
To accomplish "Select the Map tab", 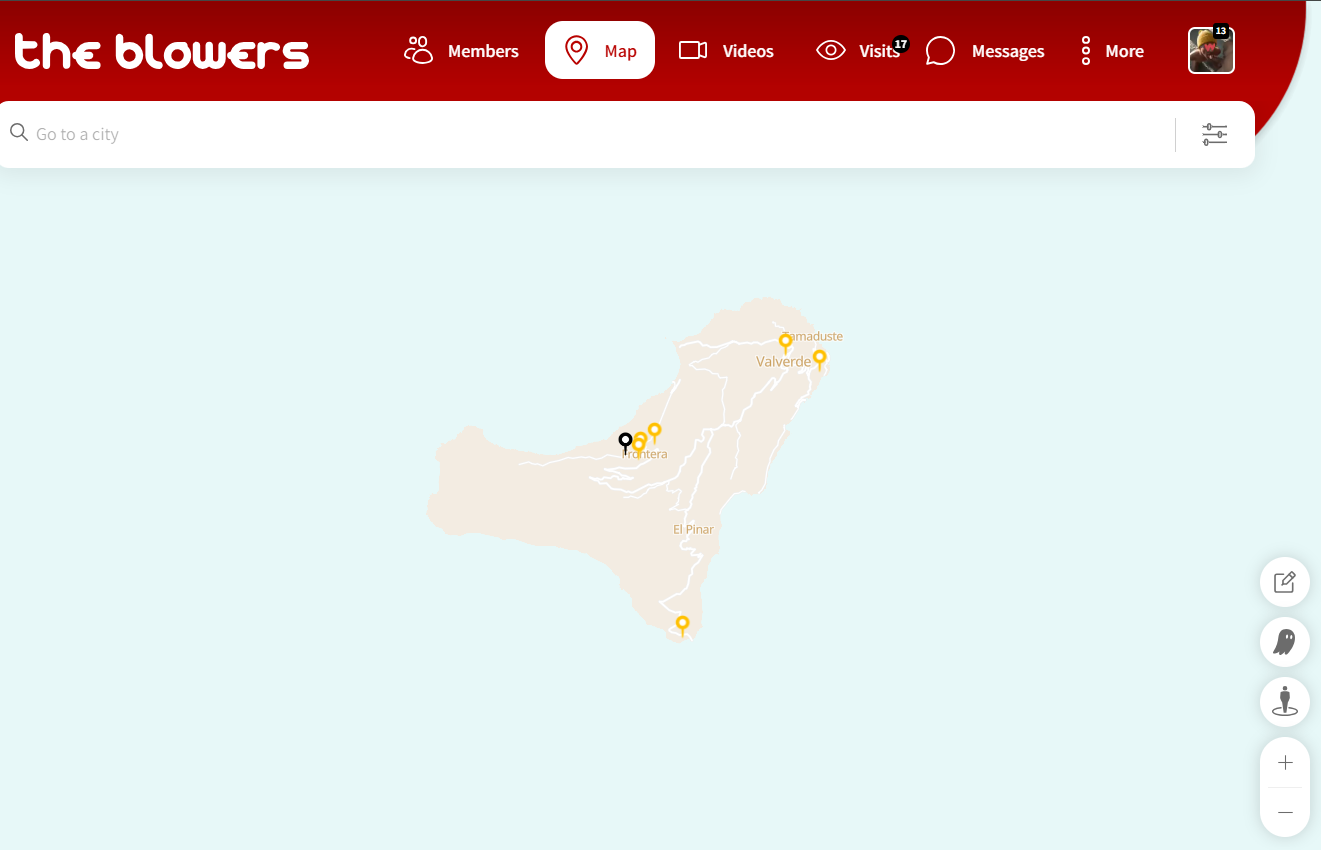I will (600, 50).
